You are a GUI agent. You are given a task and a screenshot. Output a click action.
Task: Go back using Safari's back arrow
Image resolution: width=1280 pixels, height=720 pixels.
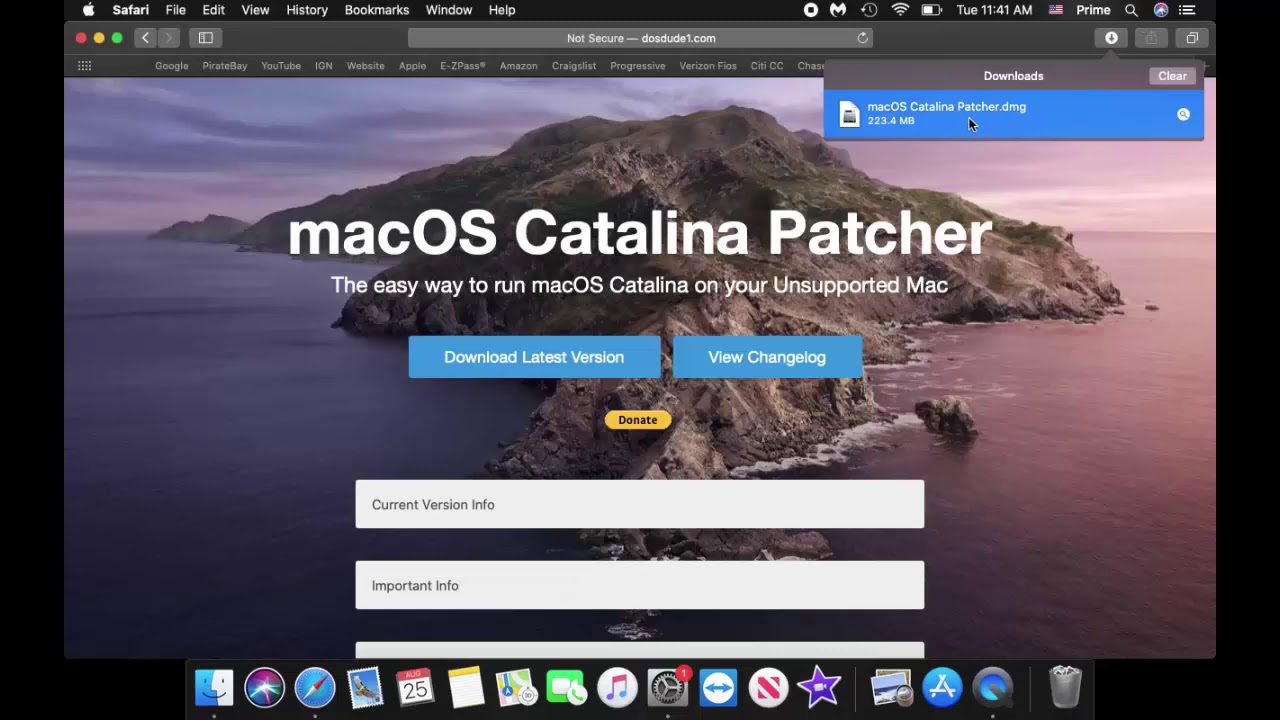click(x=145, y=38)
